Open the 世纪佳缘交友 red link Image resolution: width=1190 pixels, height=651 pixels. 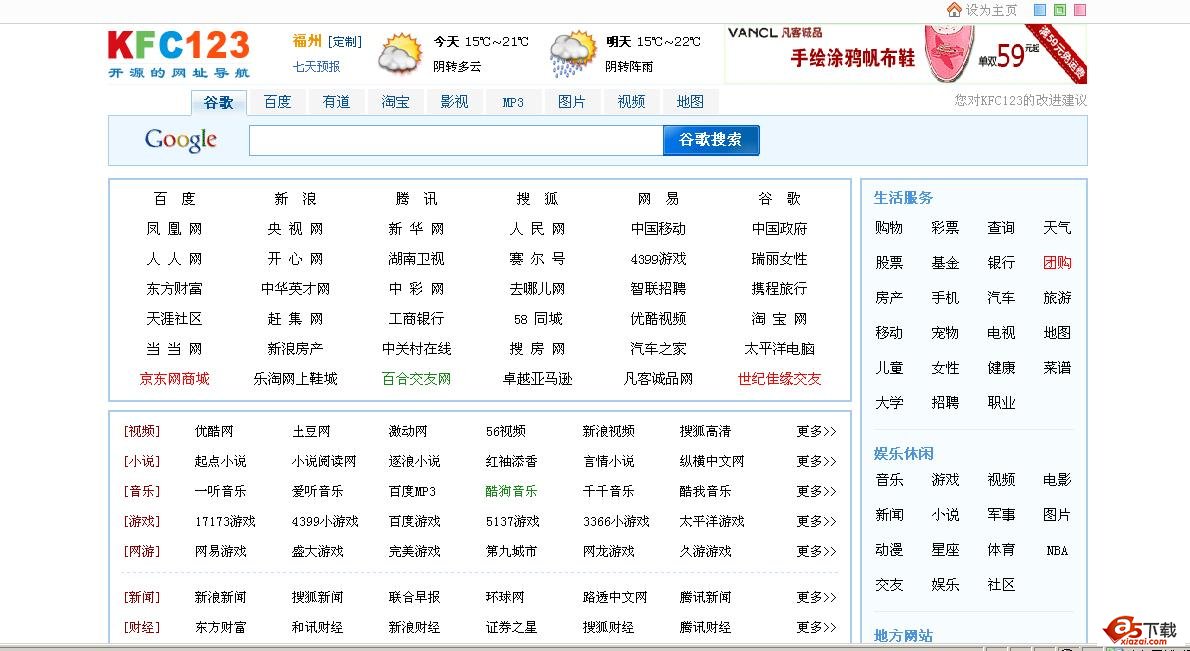click(779, 379)
